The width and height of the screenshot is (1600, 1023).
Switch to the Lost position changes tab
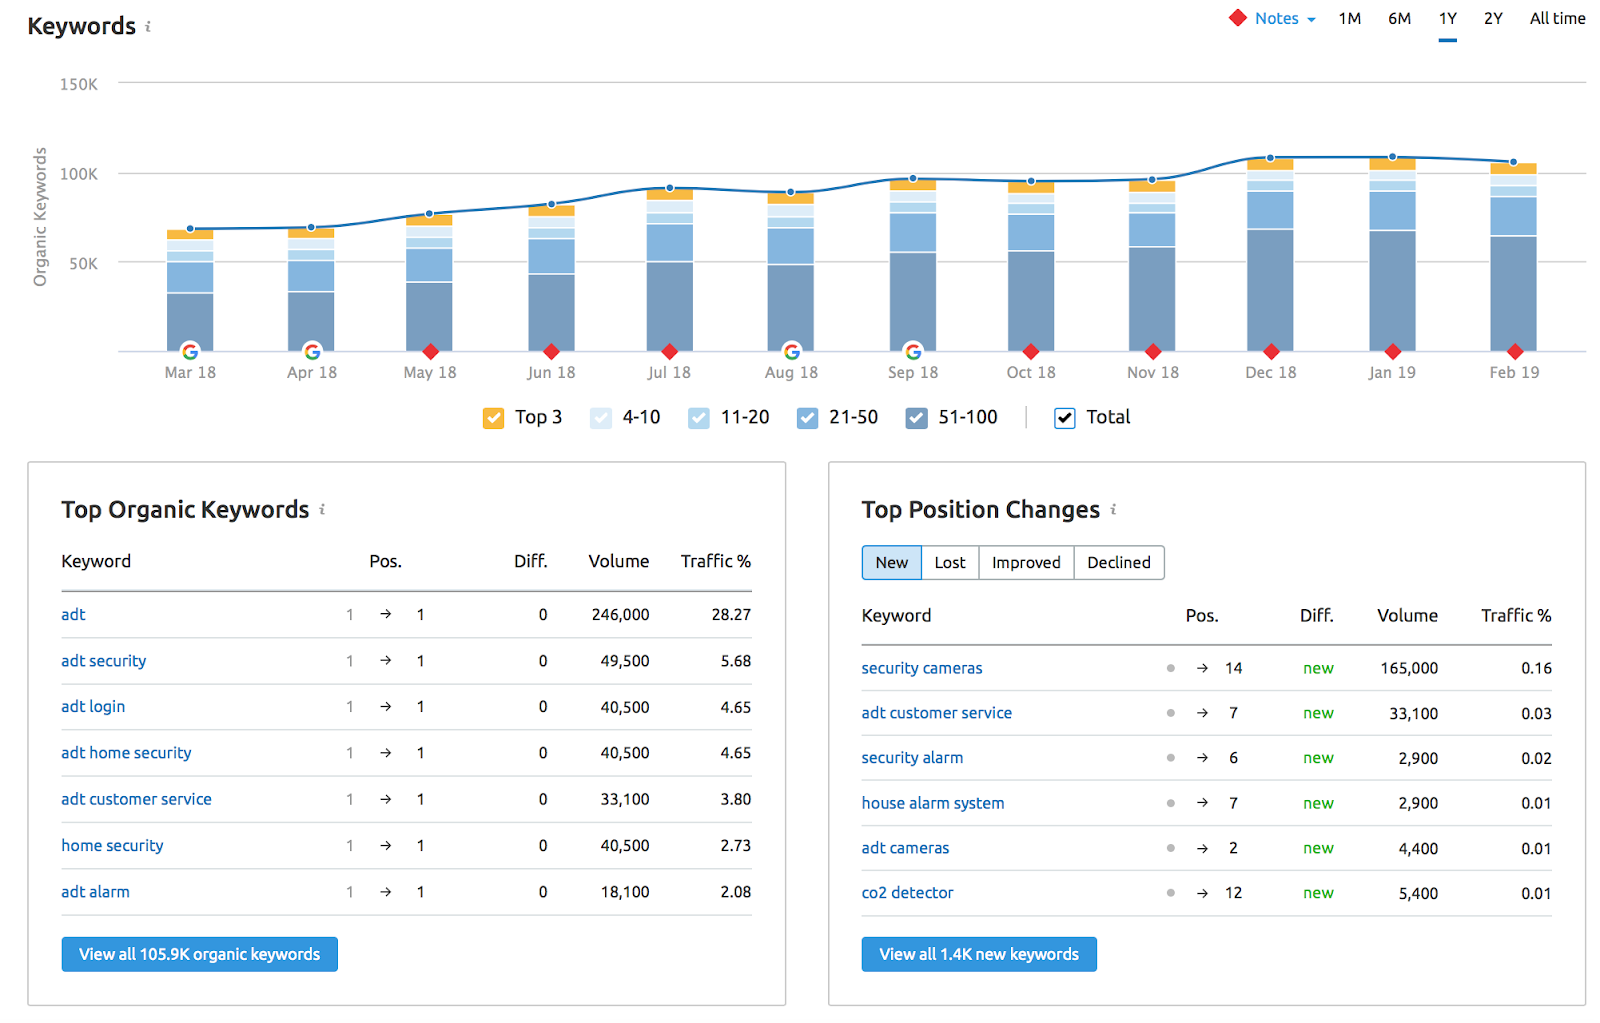pyautogui.click(x=950, y=563)
